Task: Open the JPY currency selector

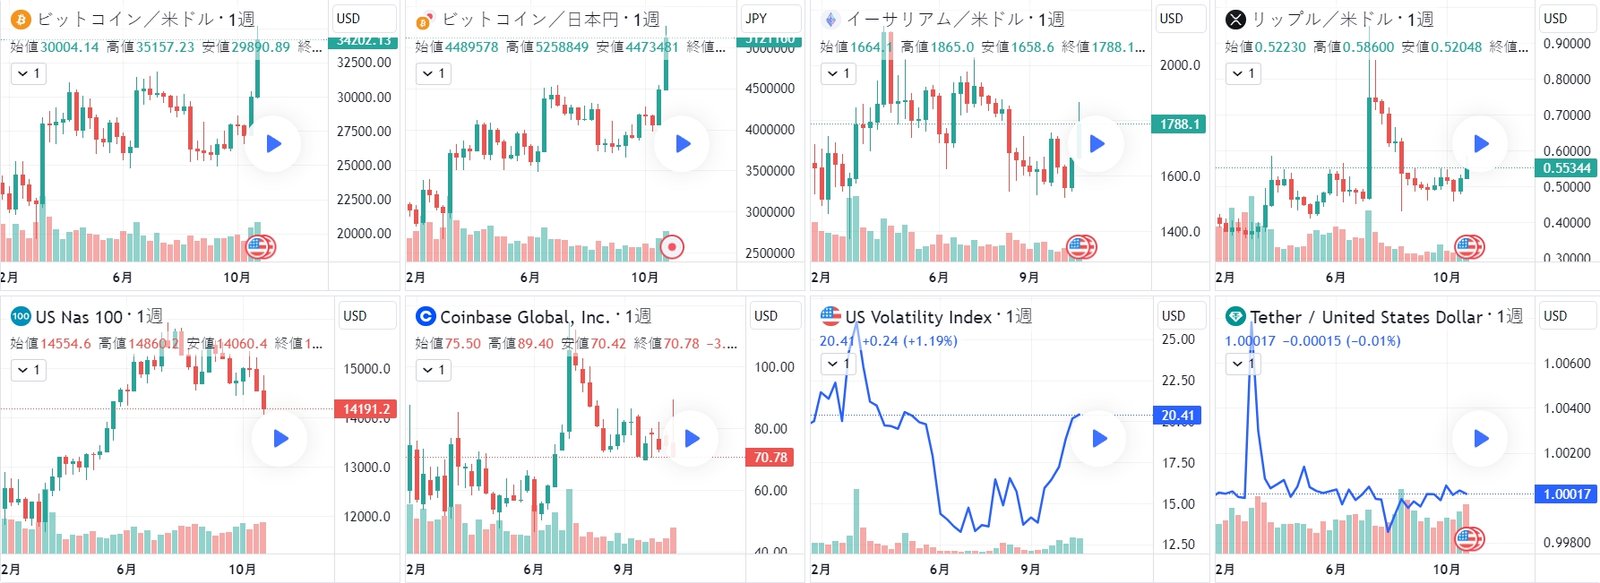Action: 757,18
